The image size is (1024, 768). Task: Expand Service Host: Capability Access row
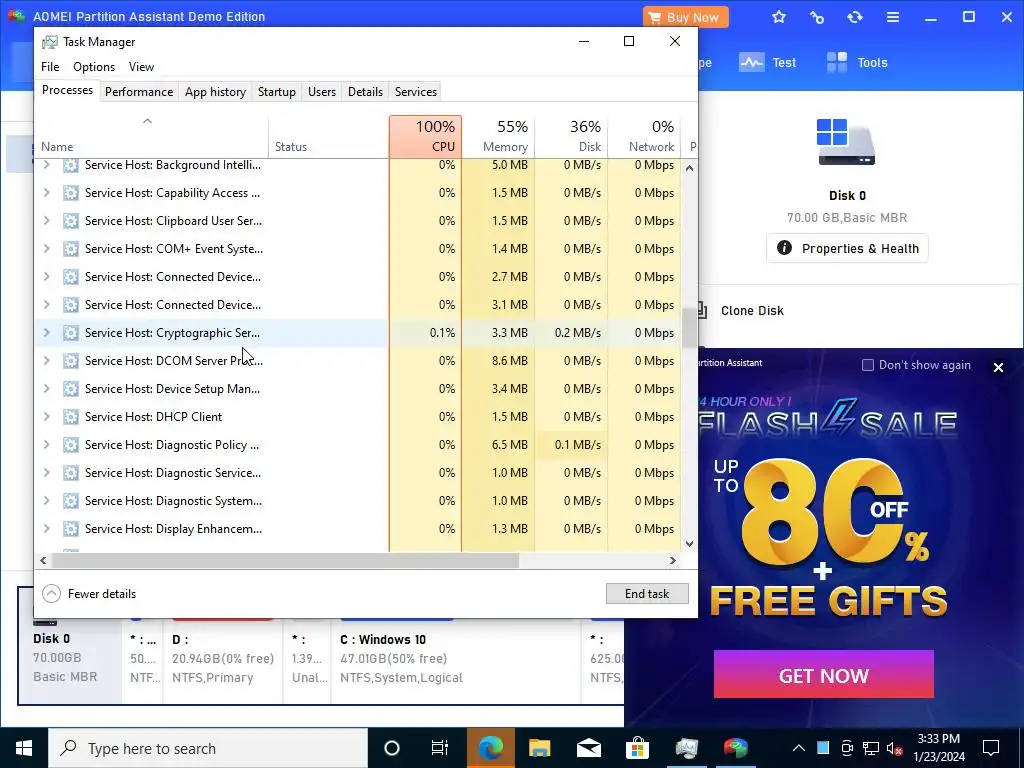tap(46, 193)
